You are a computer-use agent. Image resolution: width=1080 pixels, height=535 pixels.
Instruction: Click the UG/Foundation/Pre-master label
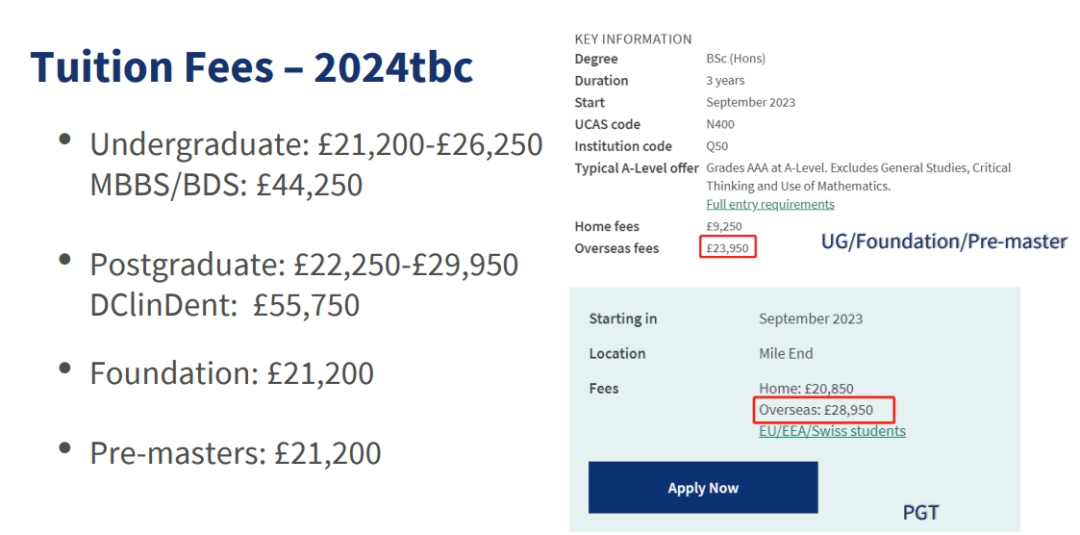[x=944, y=242]
